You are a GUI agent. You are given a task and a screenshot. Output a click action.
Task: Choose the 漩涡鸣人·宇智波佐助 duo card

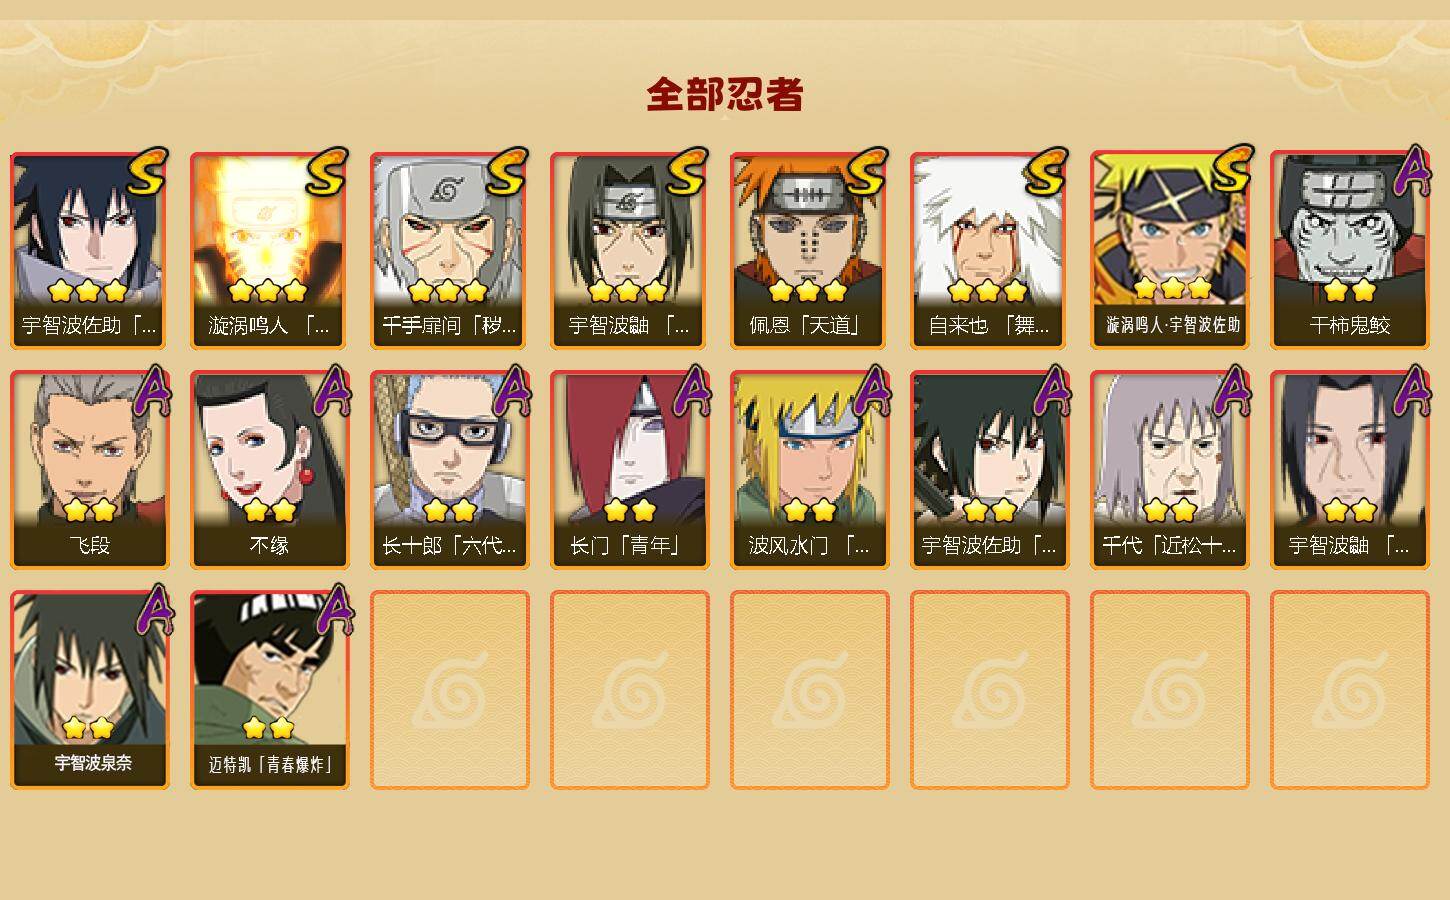pyautogui.click(x=1169, y=250)
